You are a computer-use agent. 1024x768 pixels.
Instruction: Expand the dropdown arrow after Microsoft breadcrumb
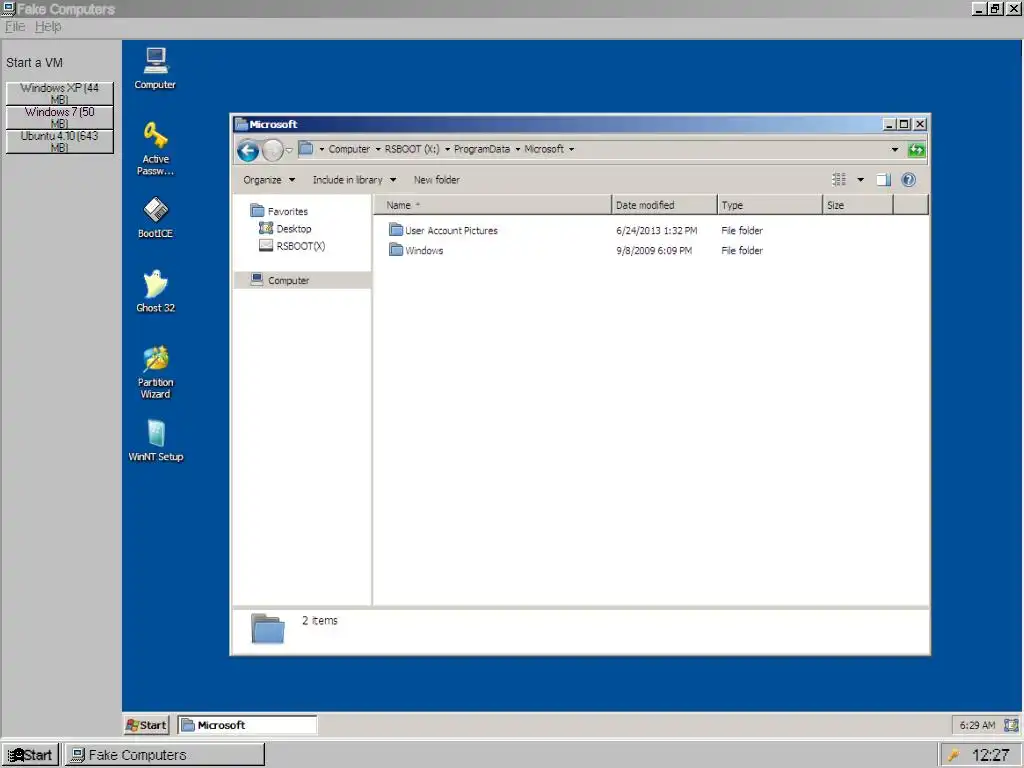coord(571,150)
